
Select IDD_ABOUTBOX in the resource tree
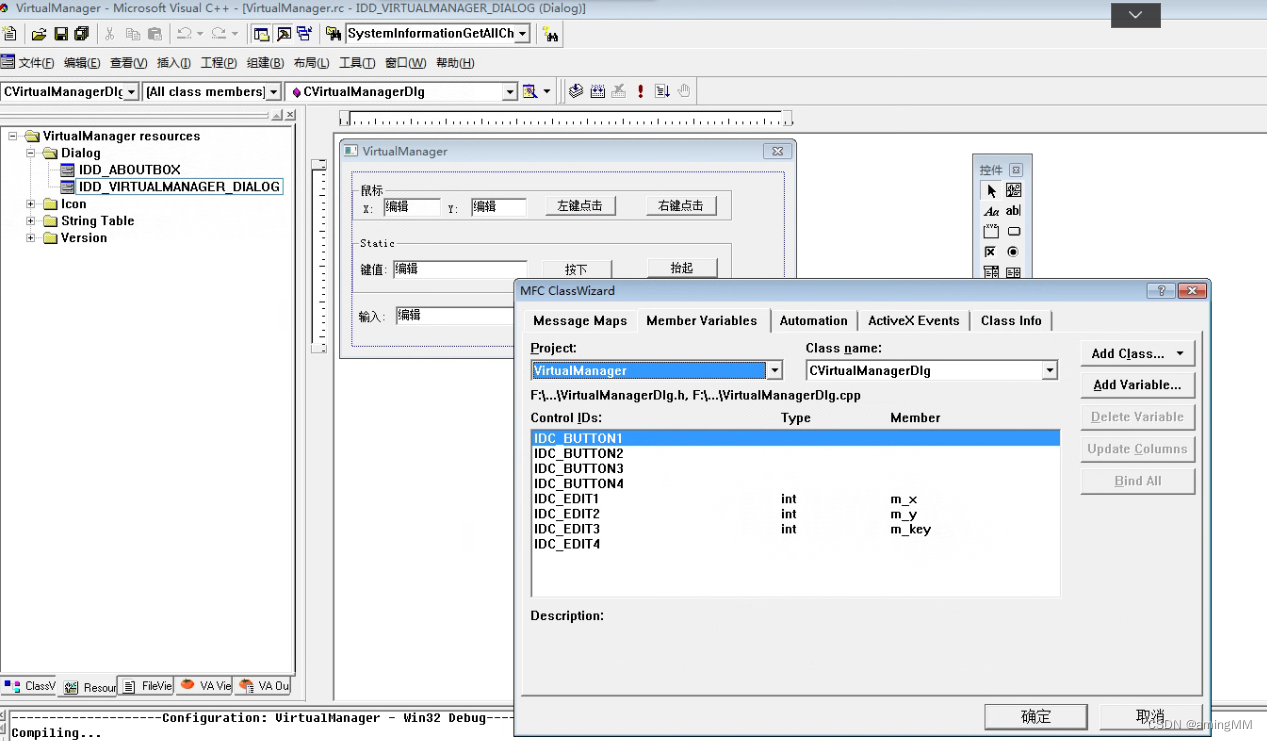pos(130,170)
